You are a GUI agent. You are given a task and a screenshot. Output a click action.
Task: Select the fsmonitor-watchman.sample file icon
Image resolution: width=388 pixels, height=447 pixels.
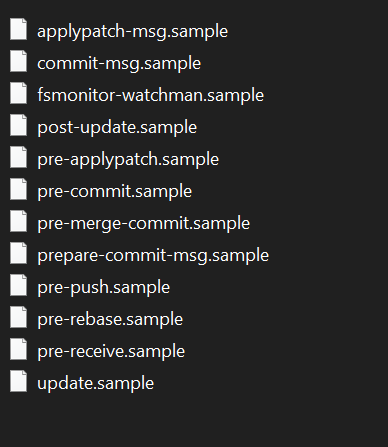[18, 93]
